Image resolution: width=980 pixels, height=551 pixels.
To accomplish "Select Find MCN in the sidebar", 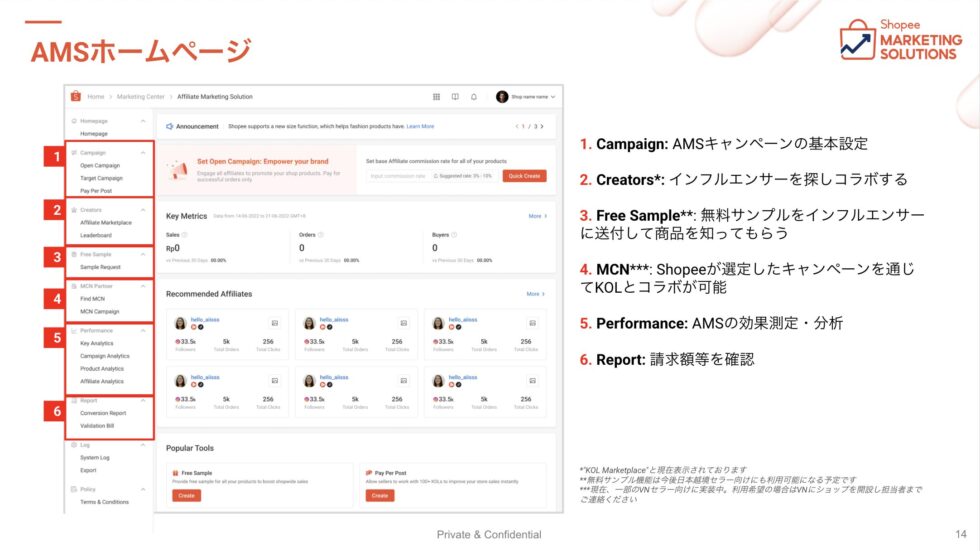I will tap(92, 299).
